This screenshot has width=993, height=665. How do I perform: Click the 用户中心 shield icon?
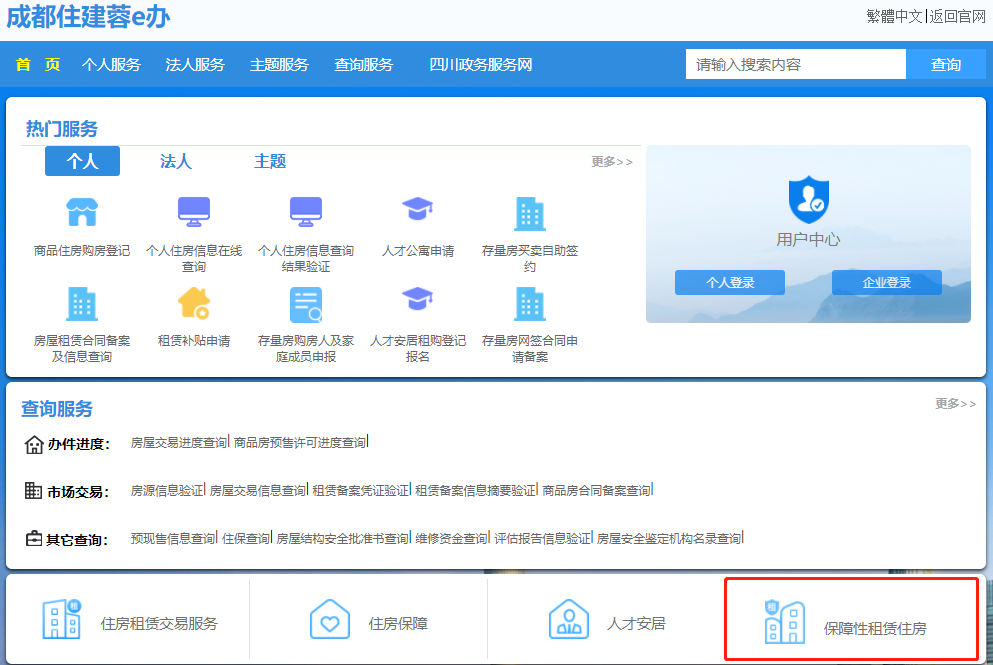tap(808, 200)
